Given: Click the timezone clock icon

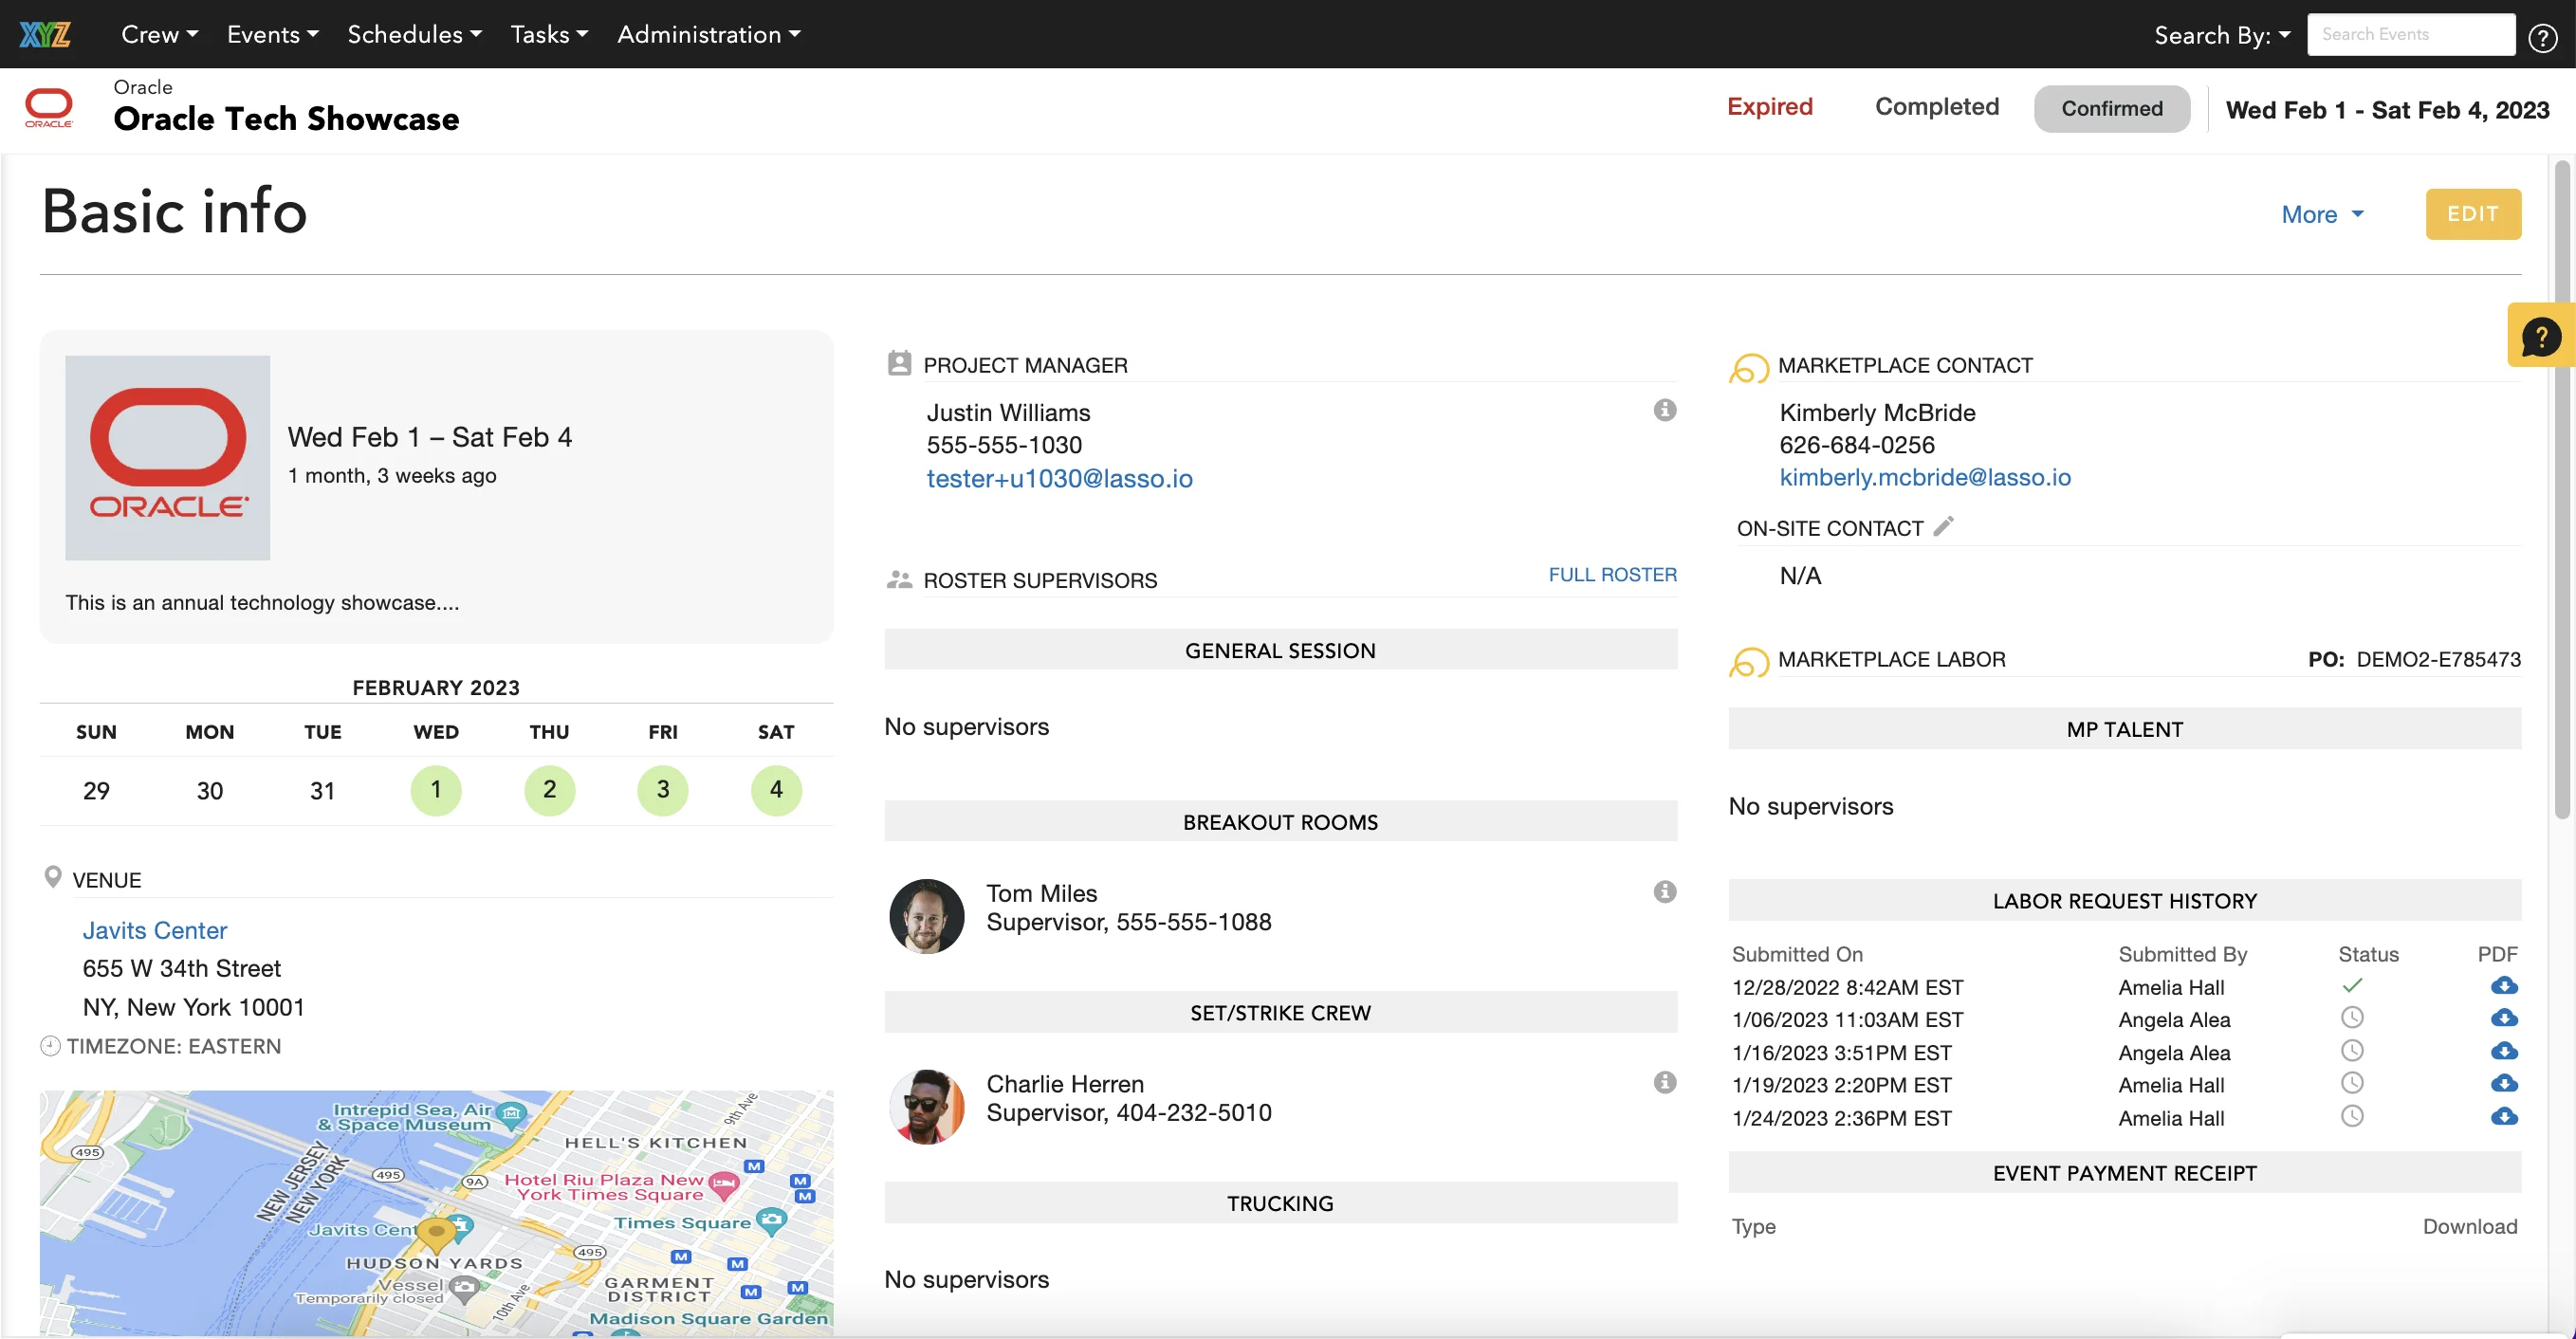Looking at the screenshot, I should 50,1046.
